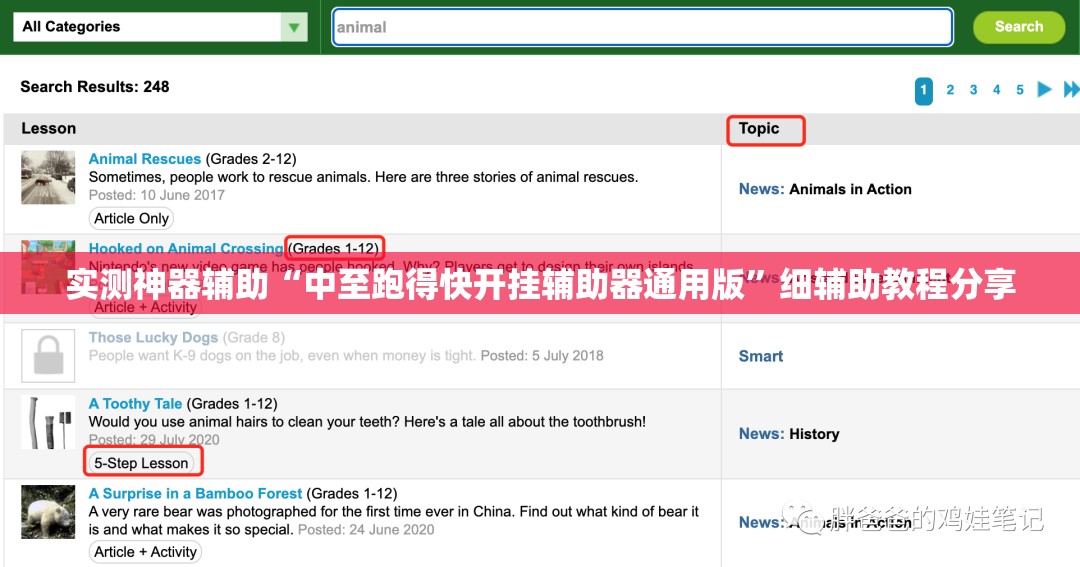Click the (Grade 8) text
Viewport: 1080px width, 567px height.
pos(253,338)
